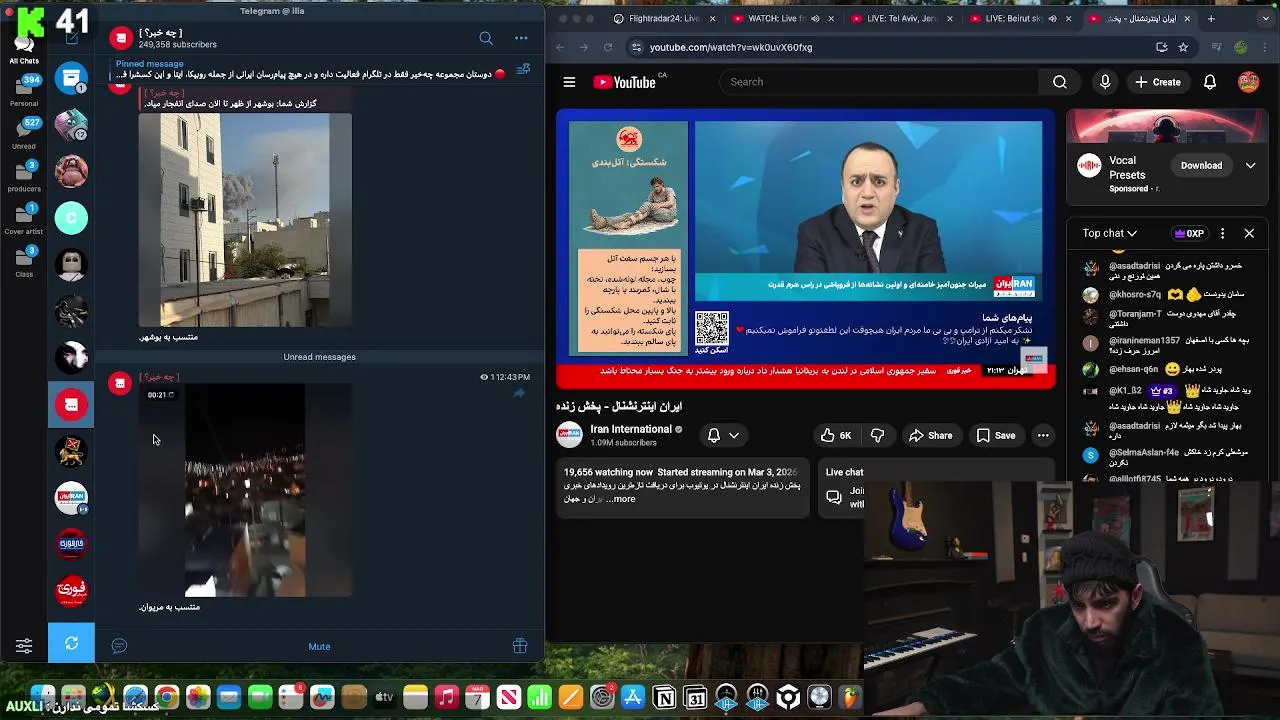Click Chrome address bar URL
This screenshot has height=720, width=1280.
[x=731, y=47]
